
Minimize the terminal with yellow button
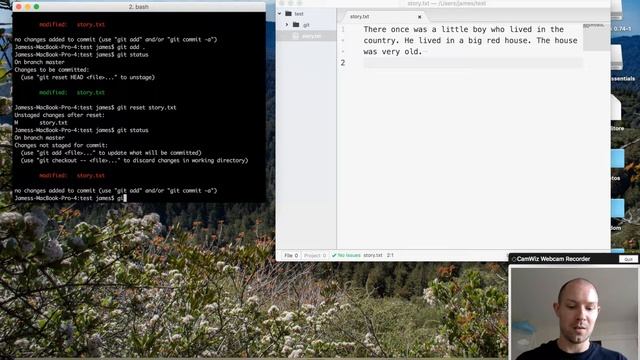[27, 7]
